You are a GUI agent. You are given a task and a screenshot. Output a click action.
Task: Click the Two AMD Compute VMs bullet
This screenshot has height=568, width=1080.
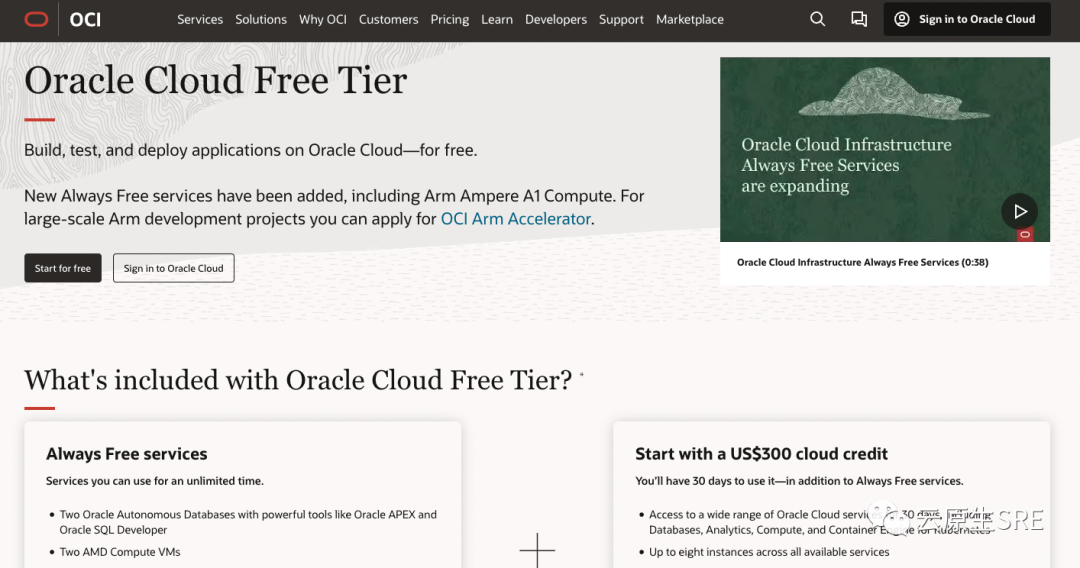pyautogui.click(x=120, y=552)
